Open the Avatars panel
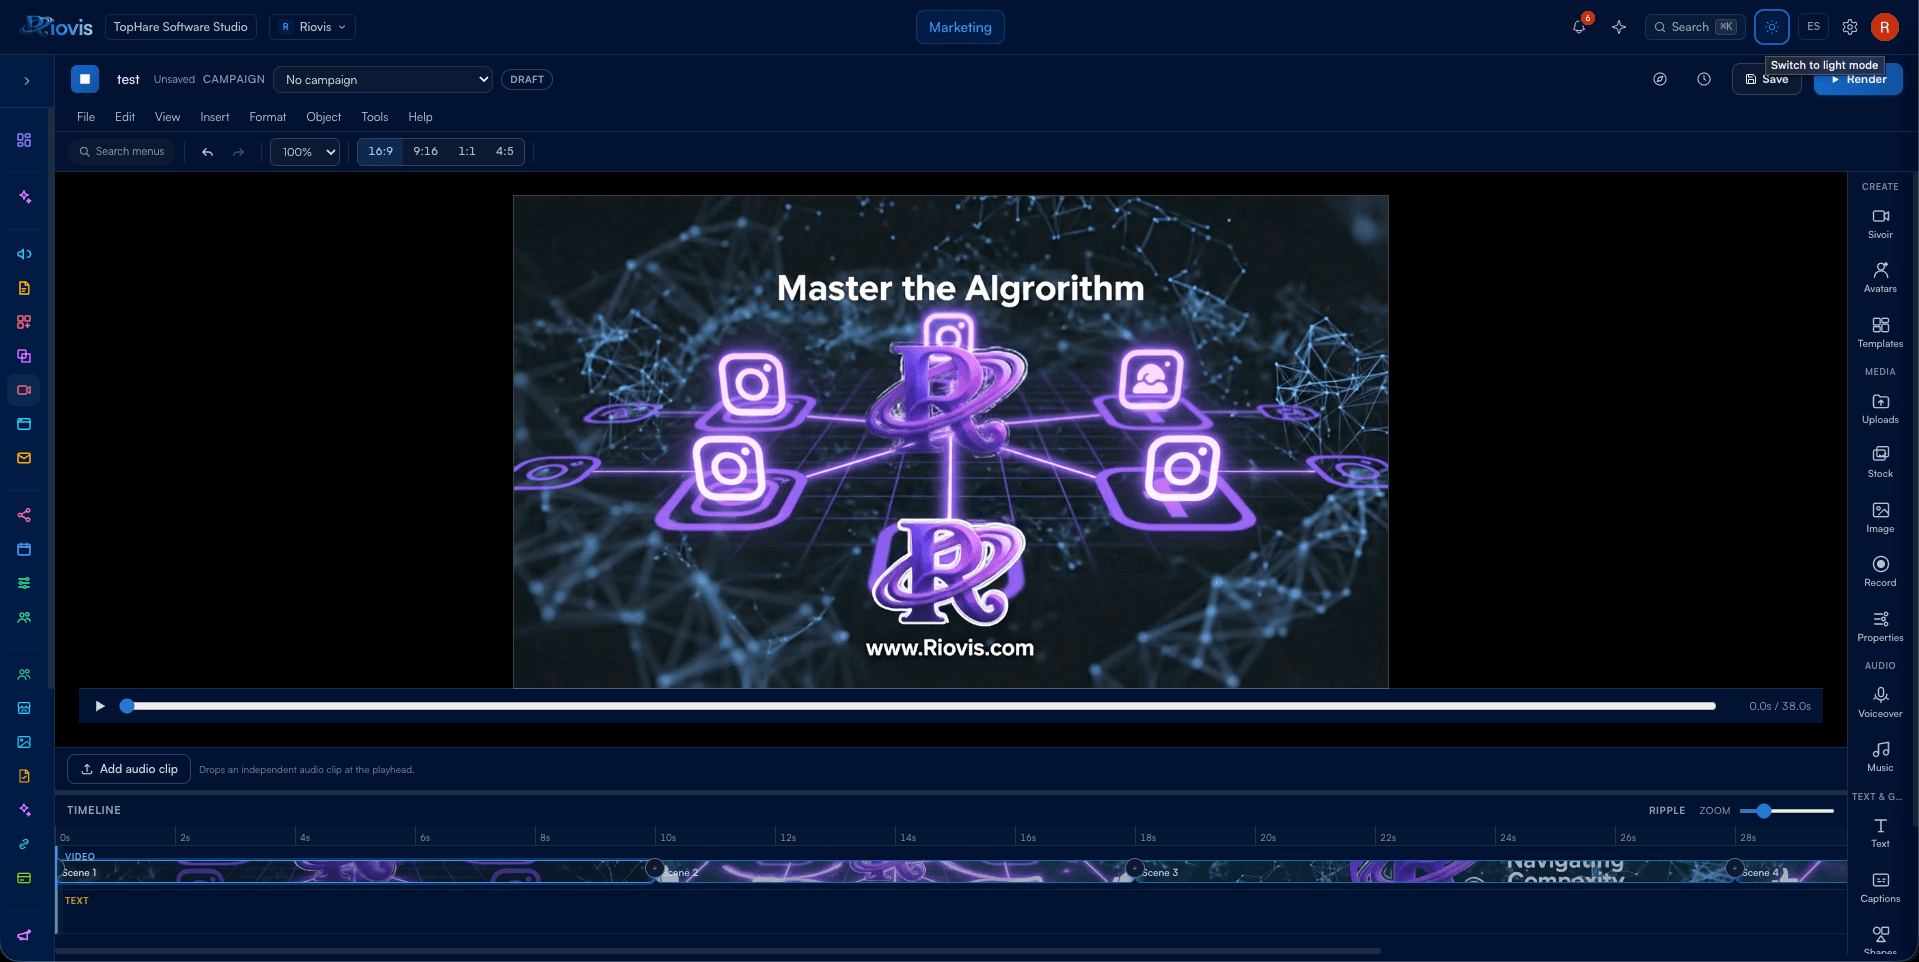 click(x=1880, y=278)
